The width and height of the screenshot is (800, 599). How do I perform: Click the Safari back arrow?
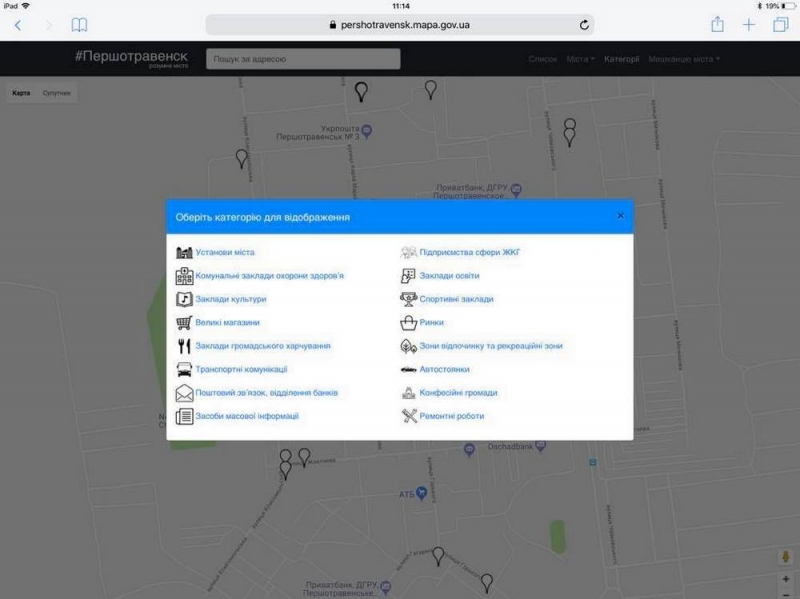17,25
